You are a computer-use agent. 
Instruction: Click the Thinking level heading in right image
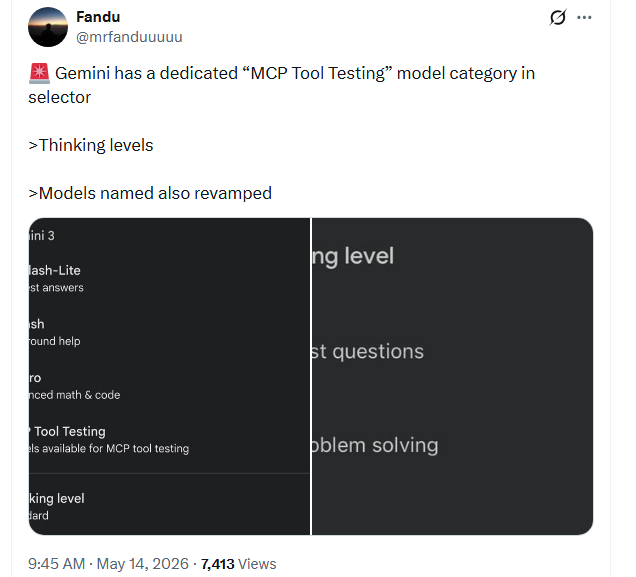pyautogui.click(x=353, y=256)
